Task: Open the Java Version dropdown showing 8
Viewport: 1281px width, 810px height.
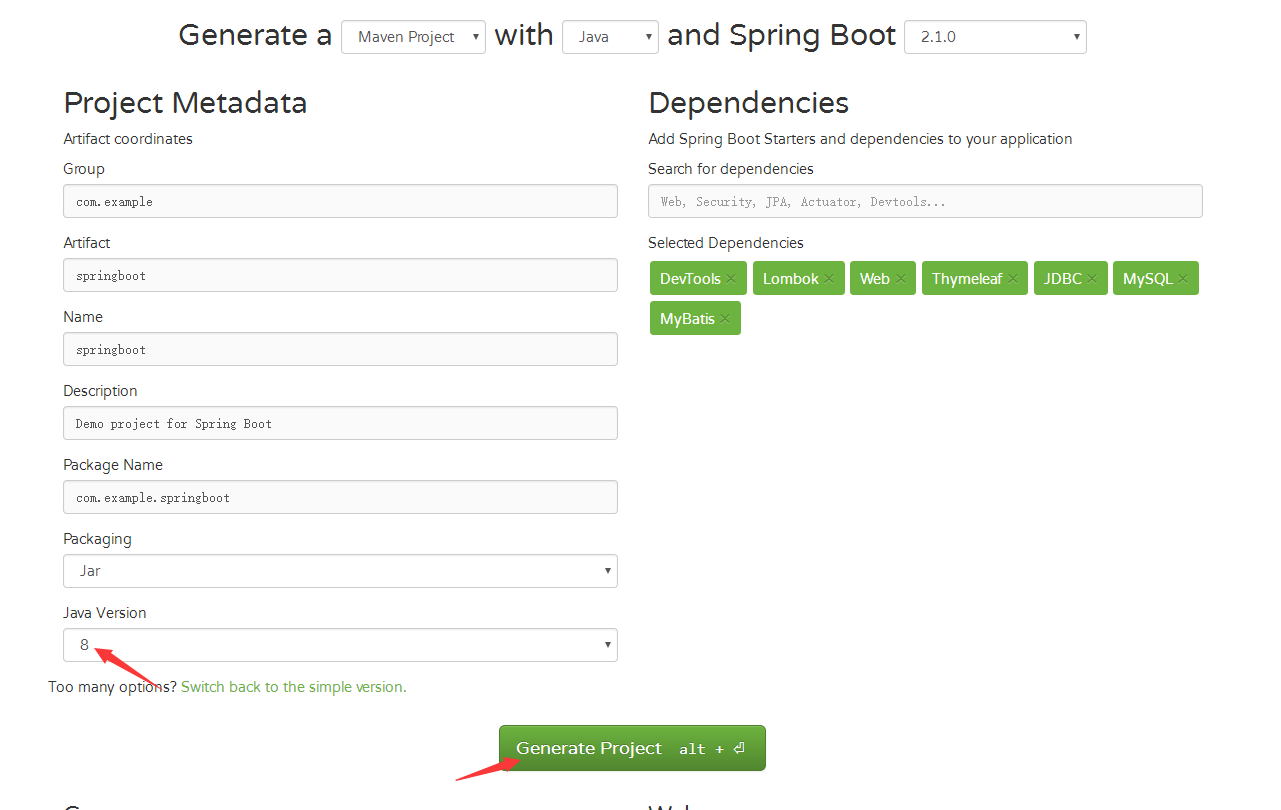Action: tap(340, 644)
